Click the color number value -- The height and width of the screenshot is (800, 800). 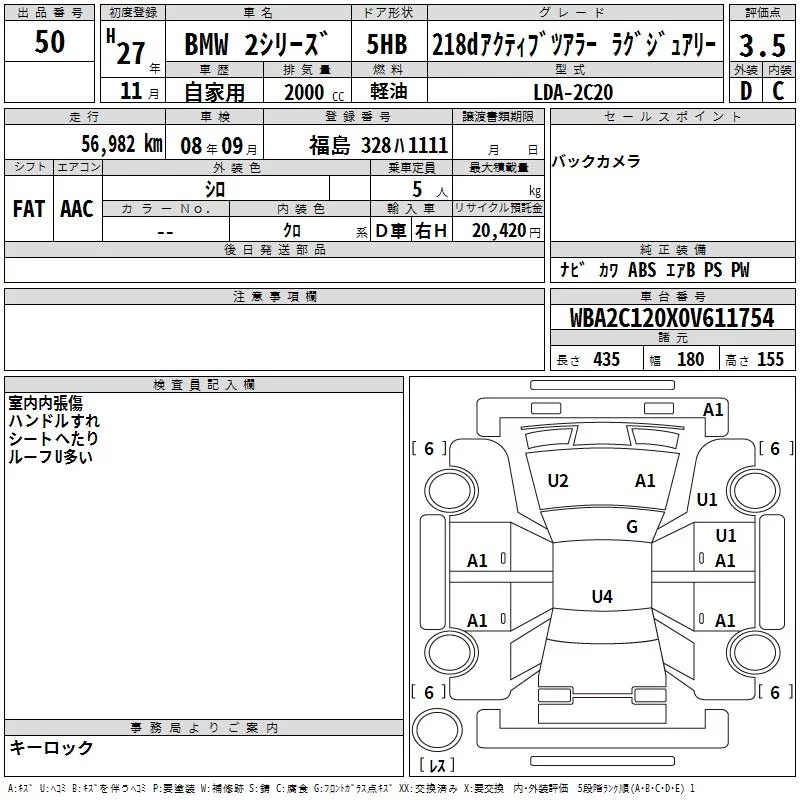coord(165,232)
